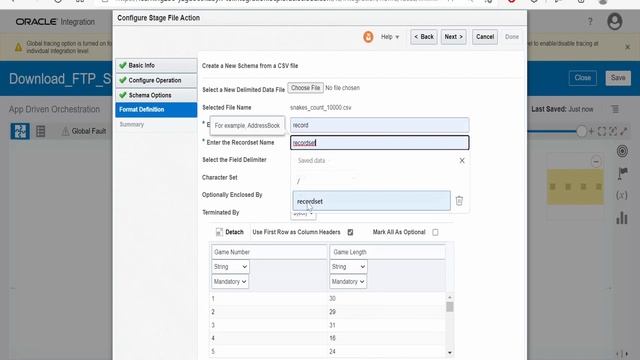This screenshot has height=360, width=640.
Task: Open Game Length Mandatory dropdown
Action: coord(348,282)
